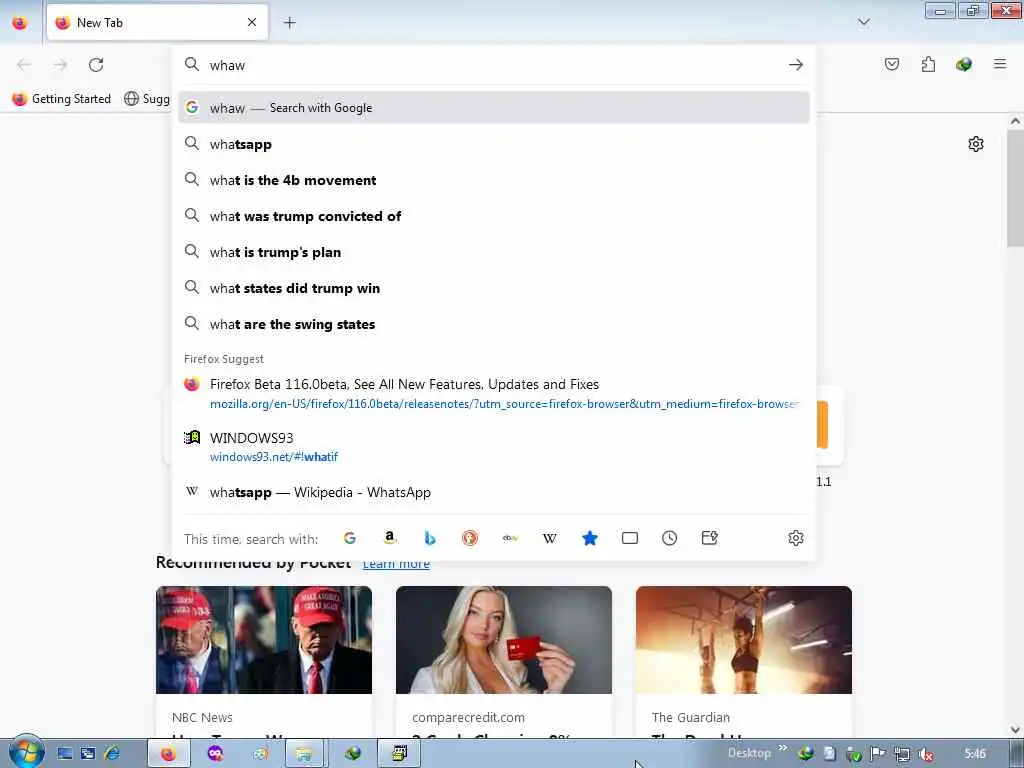
Task: Search this time with Bing icon
Action: coord(430,538)
